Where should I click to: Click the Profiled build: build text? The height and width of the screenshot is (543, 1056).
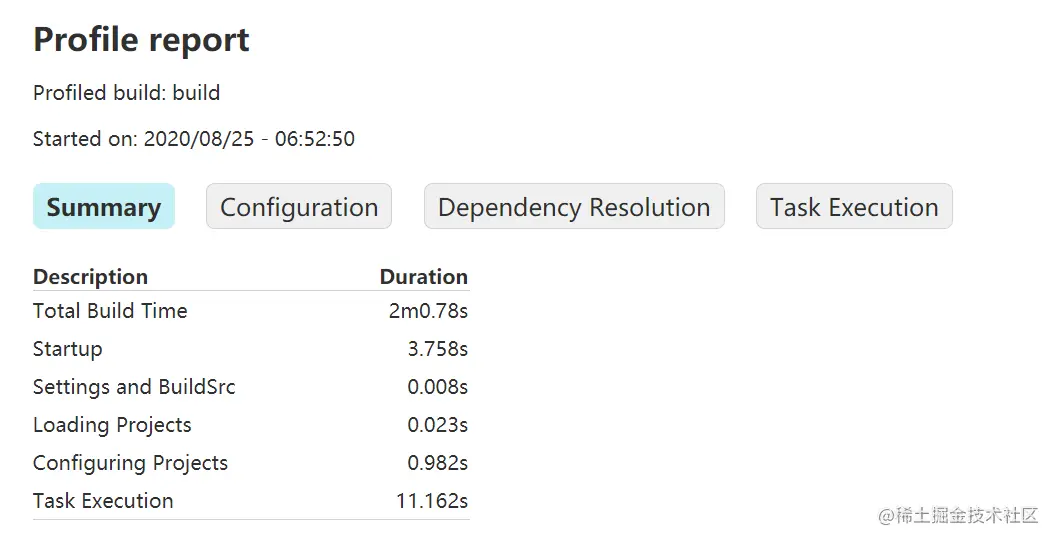(127, 92)
